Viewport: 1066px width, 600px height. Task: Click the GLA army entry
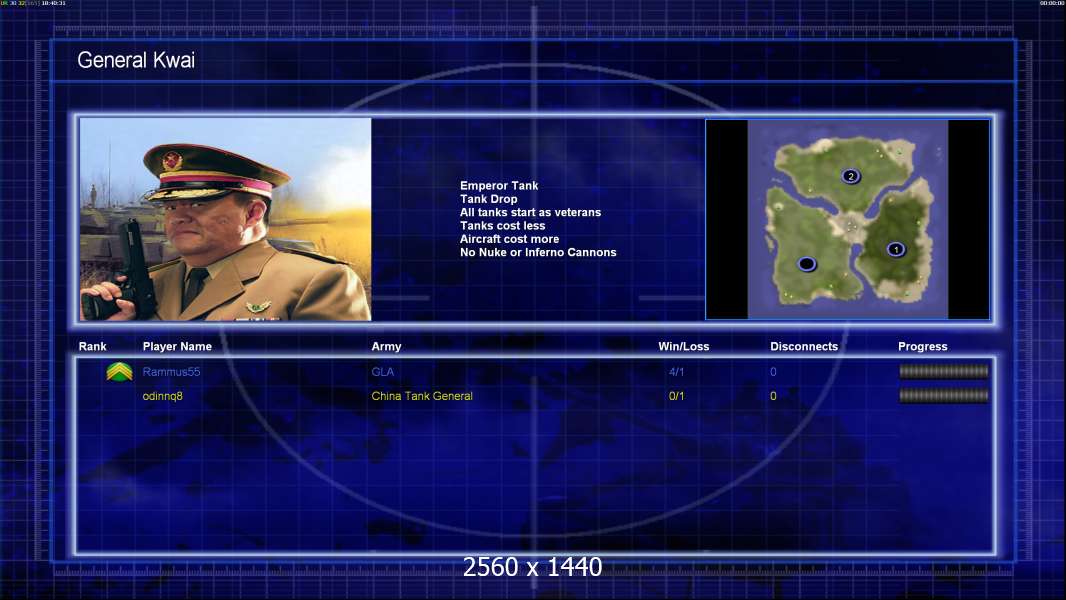(x=382, y=372)
